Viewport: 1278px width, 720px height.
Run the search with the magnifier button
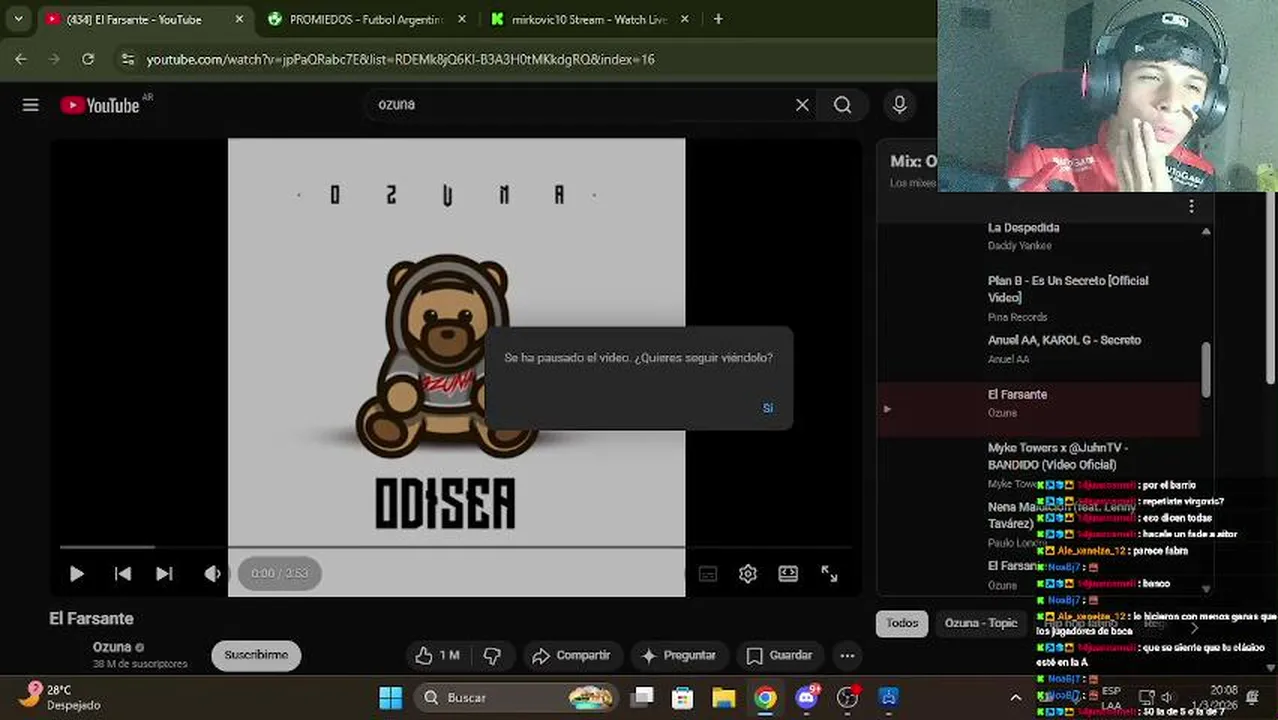pyautogui.click(x=843, y=105)
